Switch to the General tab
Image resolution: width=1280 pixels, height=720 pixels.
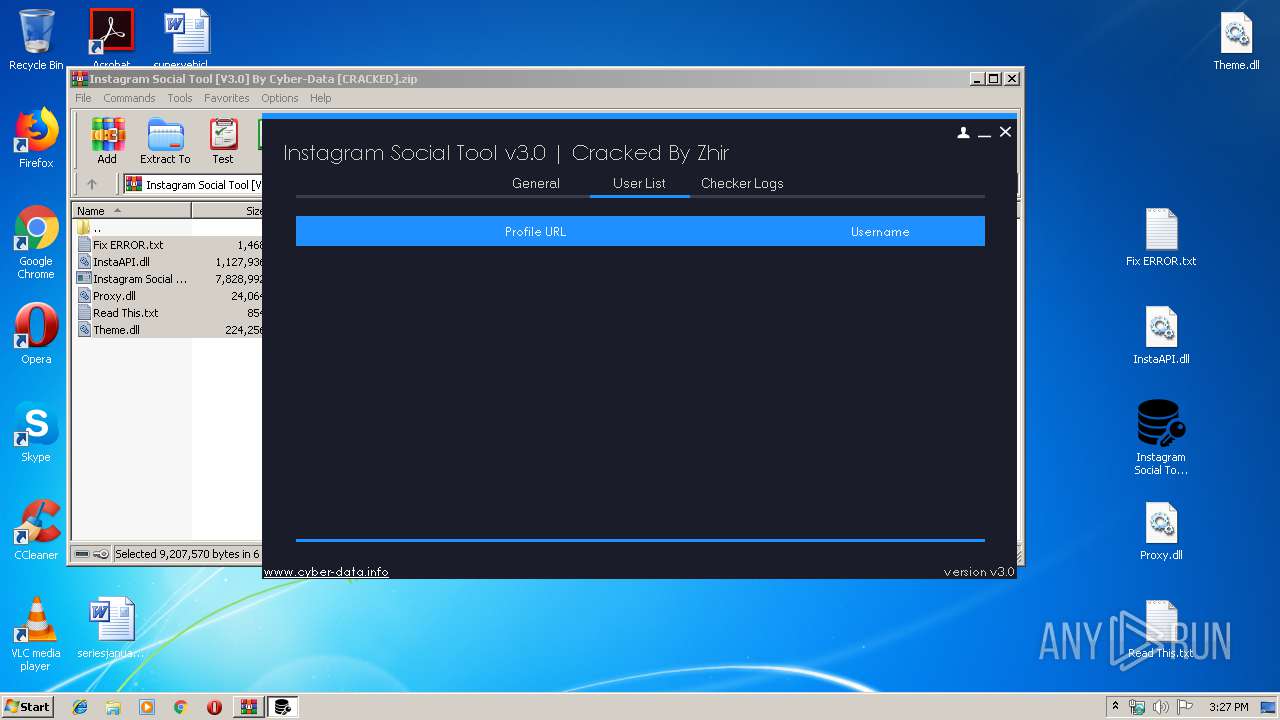[x=536, y=183]
